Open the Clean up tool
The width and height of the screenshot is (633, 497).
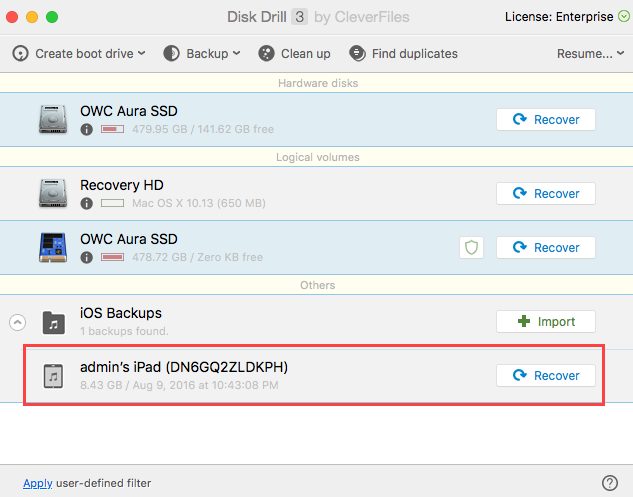[294, 53]
